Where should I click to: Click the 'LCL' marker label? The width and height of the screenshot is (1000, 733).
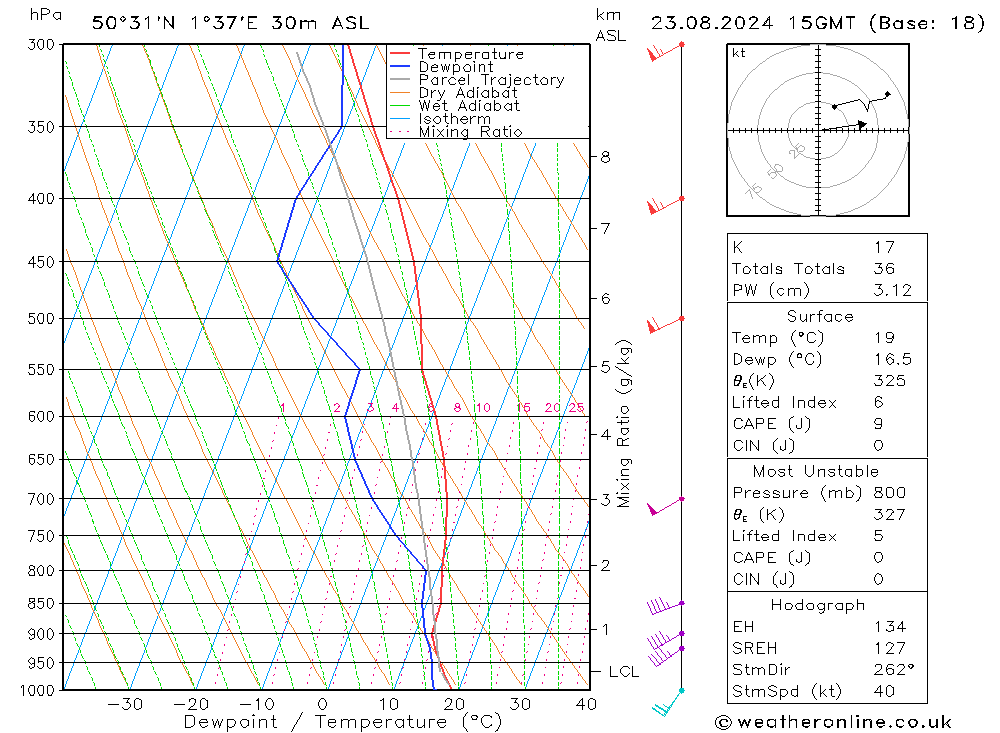coord(624,672)
